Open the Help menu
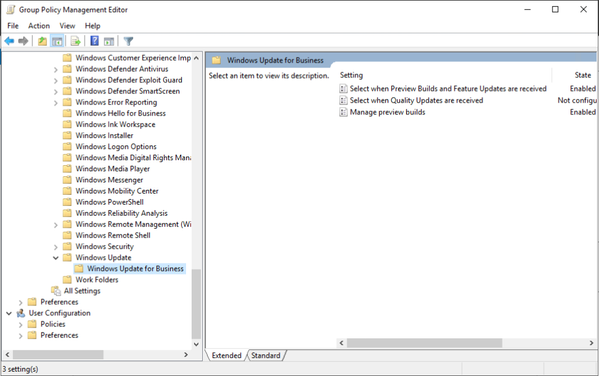Image resolution: width=599 pixels, height=376 pixels. (x=92, y=26)
